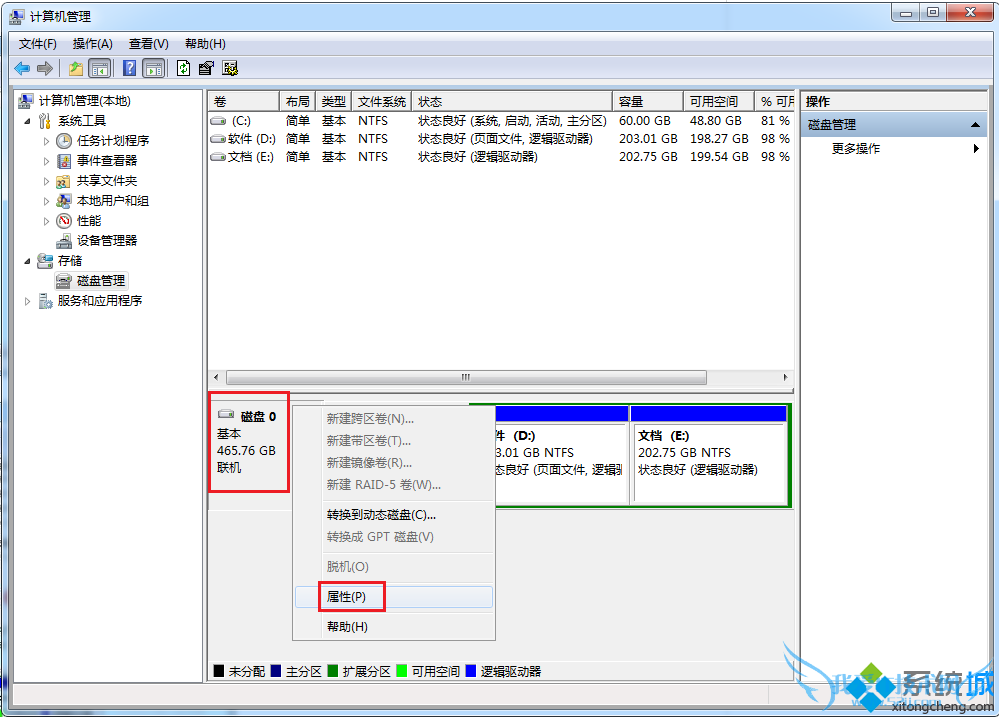Click the 软件 (D:) volume drive icon
This screenshot has height=717, width=999.
(x=219, y=139)
